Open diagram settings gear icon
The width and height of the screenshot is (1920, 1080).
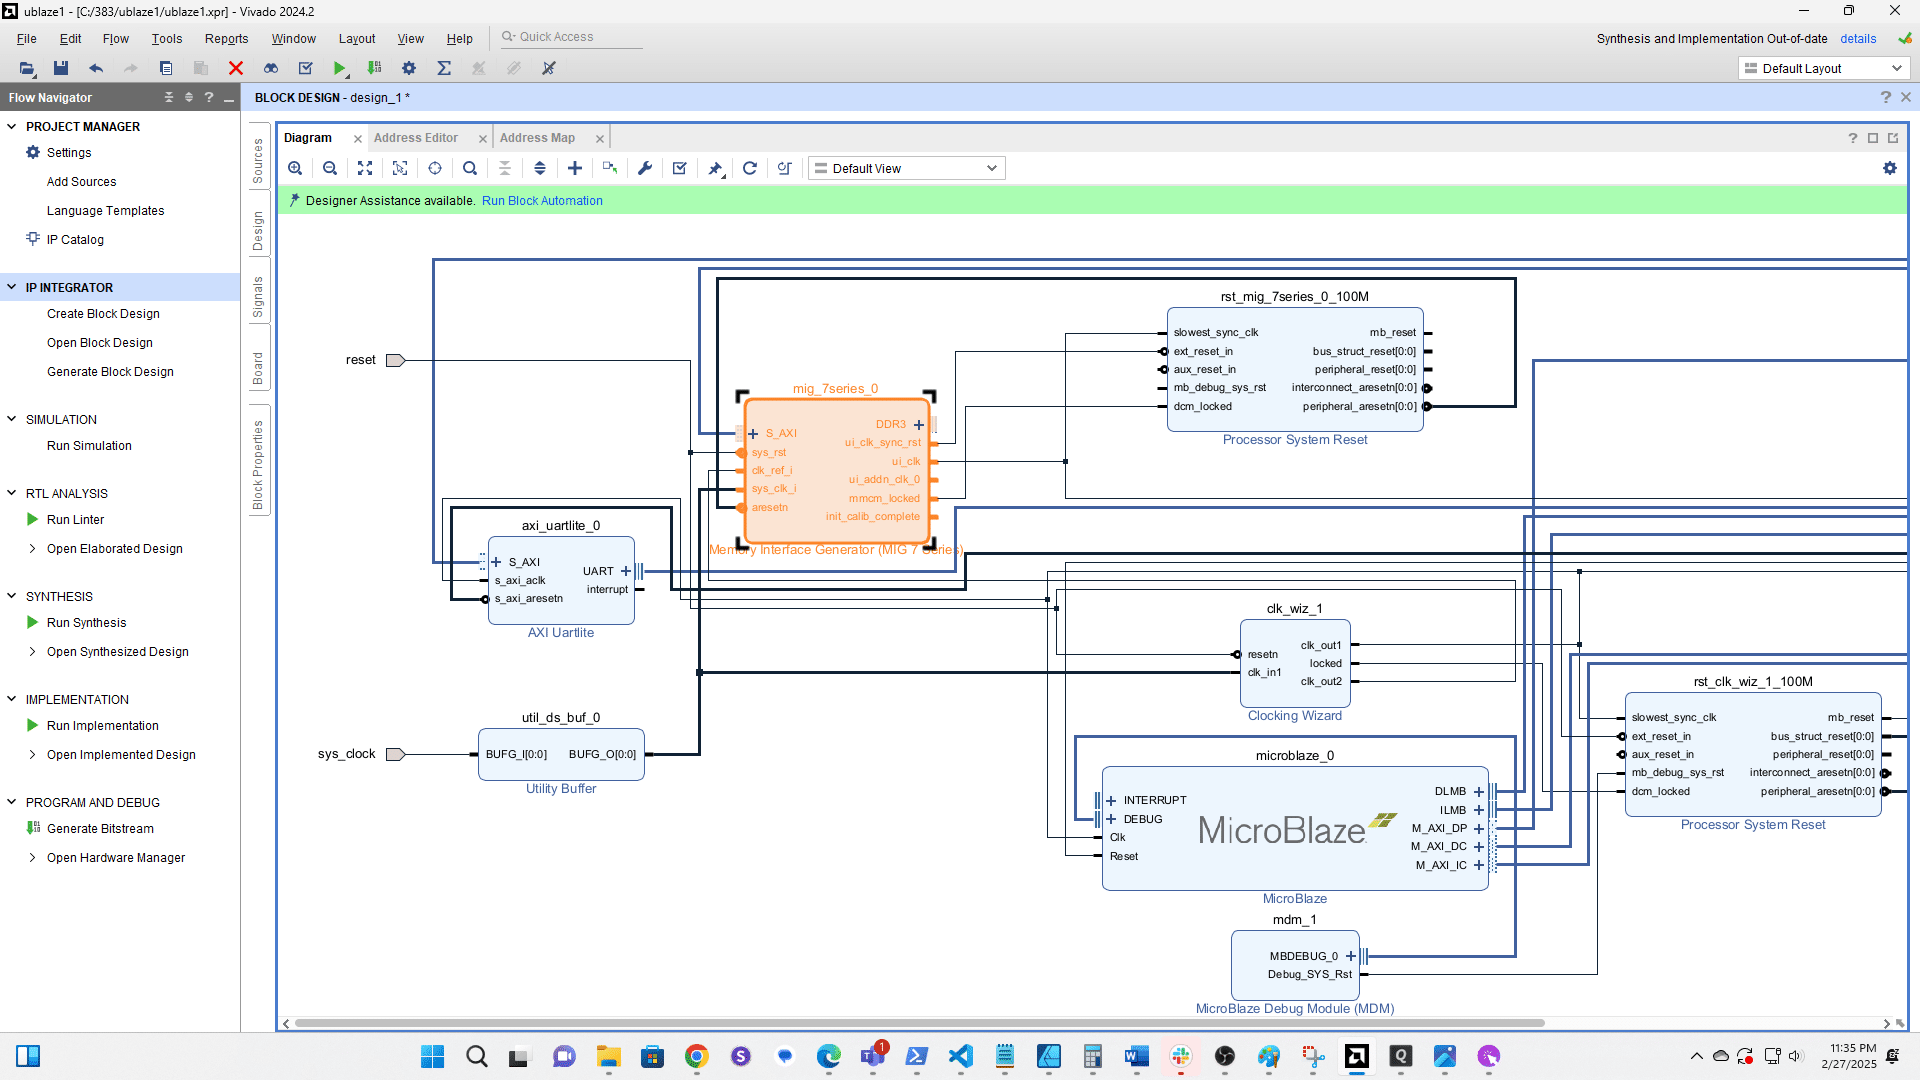(x=1890, y=168)
